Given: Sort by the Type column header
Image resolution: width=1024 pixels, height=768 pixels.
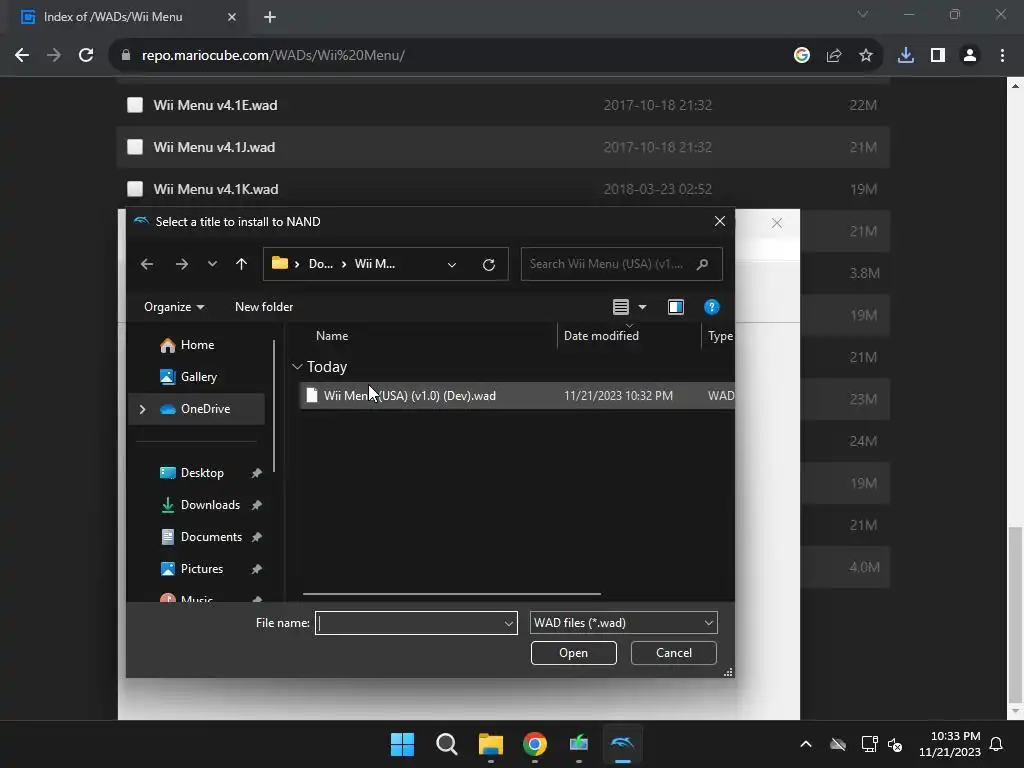Looking at the screenshot, I should [718, 336].
